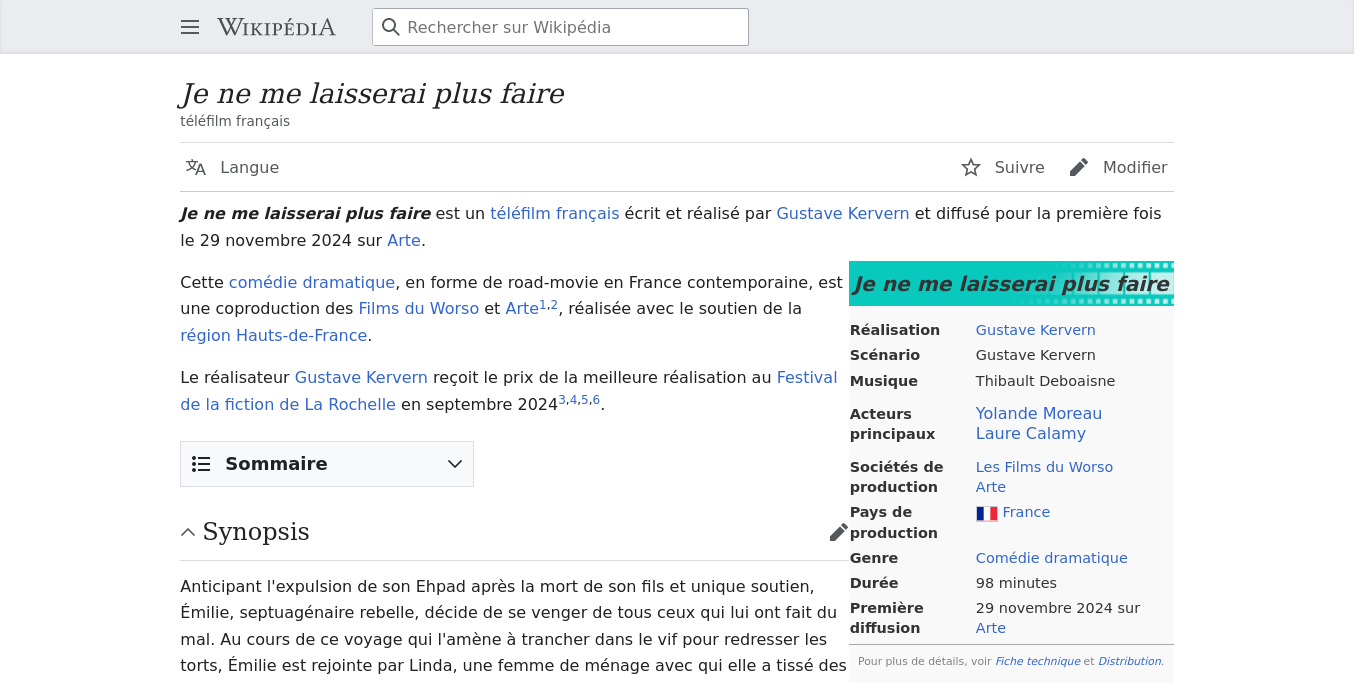Click the 'Thibault Deboaisne' music credit
Screen dimensions: 1366x683
(1045, 381)
